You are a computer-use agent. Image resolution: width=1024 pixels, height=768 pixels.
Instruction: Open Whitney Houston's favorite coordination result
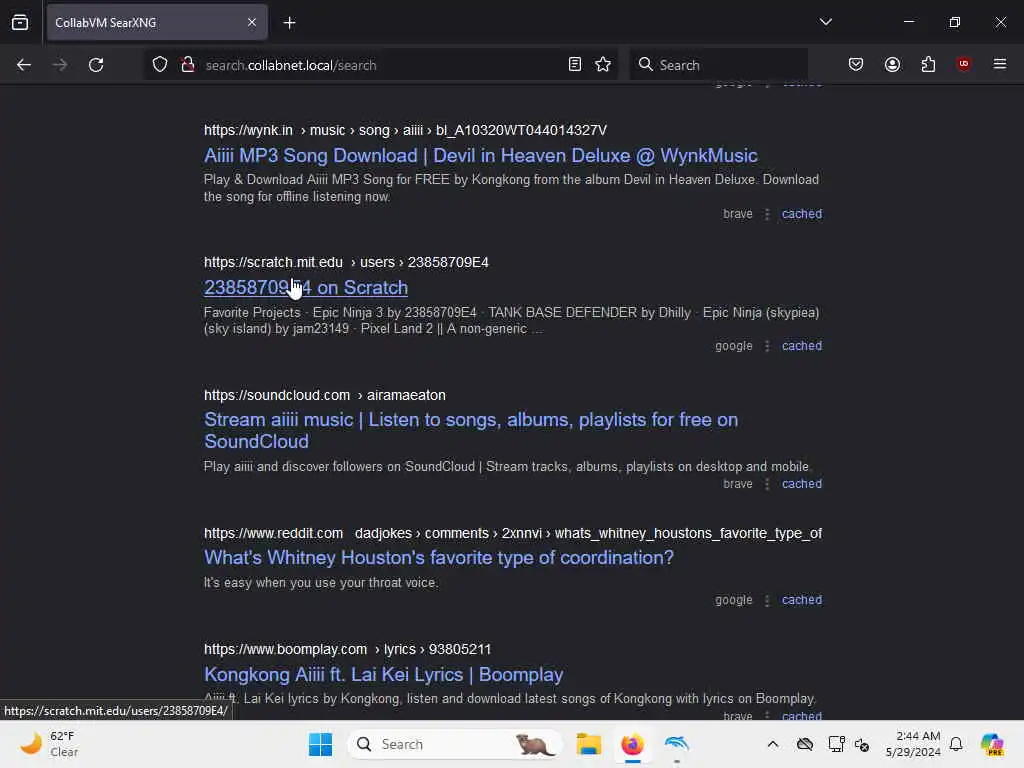coord(439,558)
